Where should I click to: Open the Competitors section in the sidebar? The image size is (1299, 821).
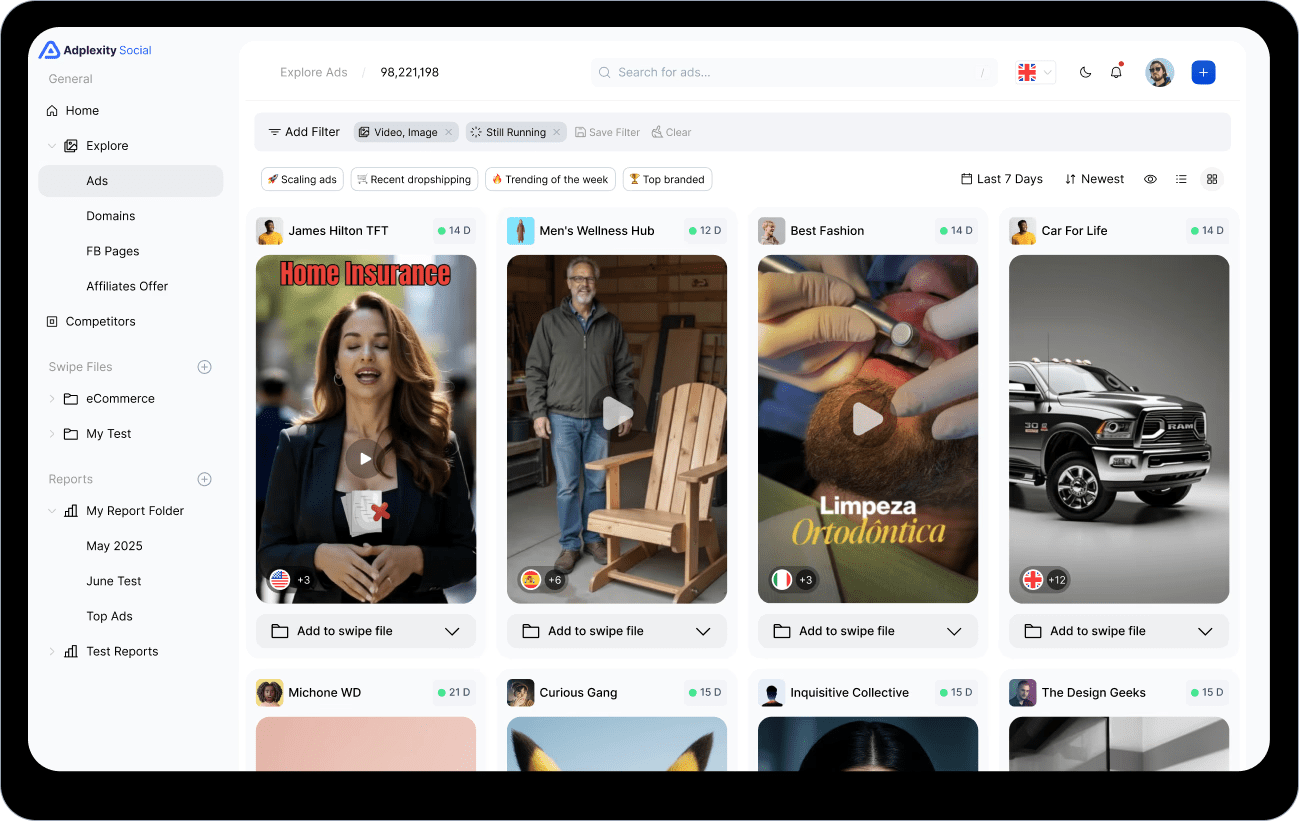coord(102,321)
